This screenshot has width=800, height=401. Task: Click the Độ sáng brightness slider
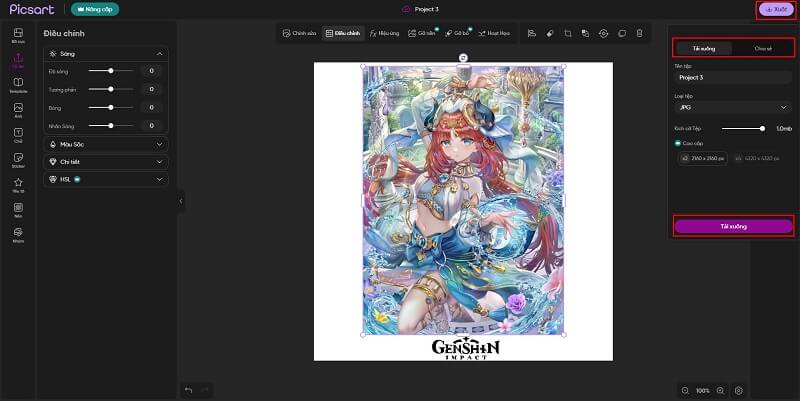tap(111, 71)
